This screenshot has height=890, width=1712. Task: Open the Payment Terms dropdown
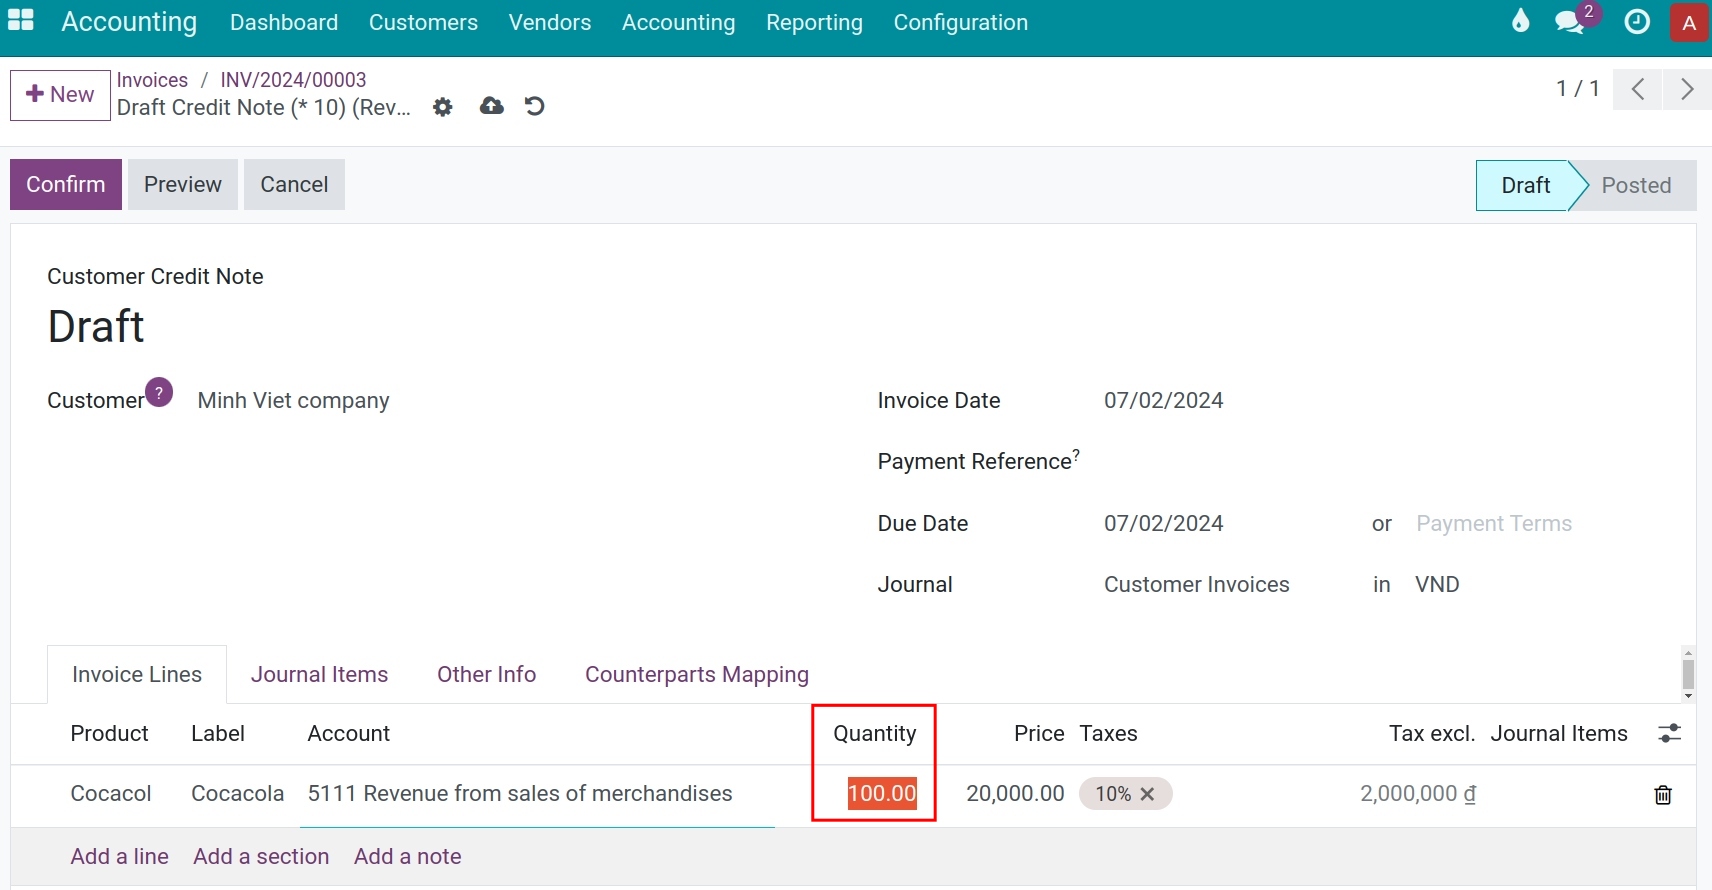click(x=1494, y=524)
